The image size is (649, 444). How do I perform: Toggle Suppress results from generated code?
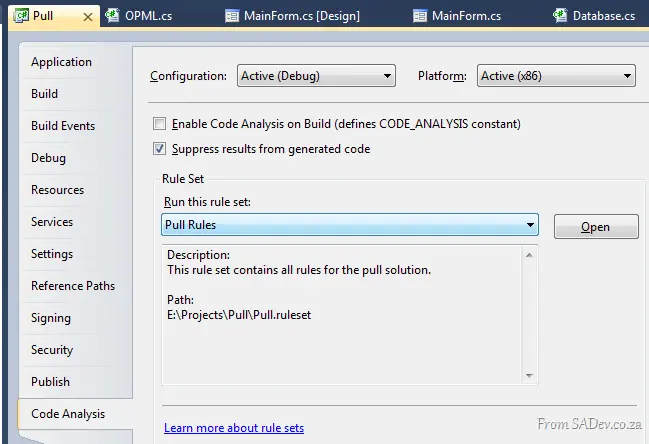point(159,149)
